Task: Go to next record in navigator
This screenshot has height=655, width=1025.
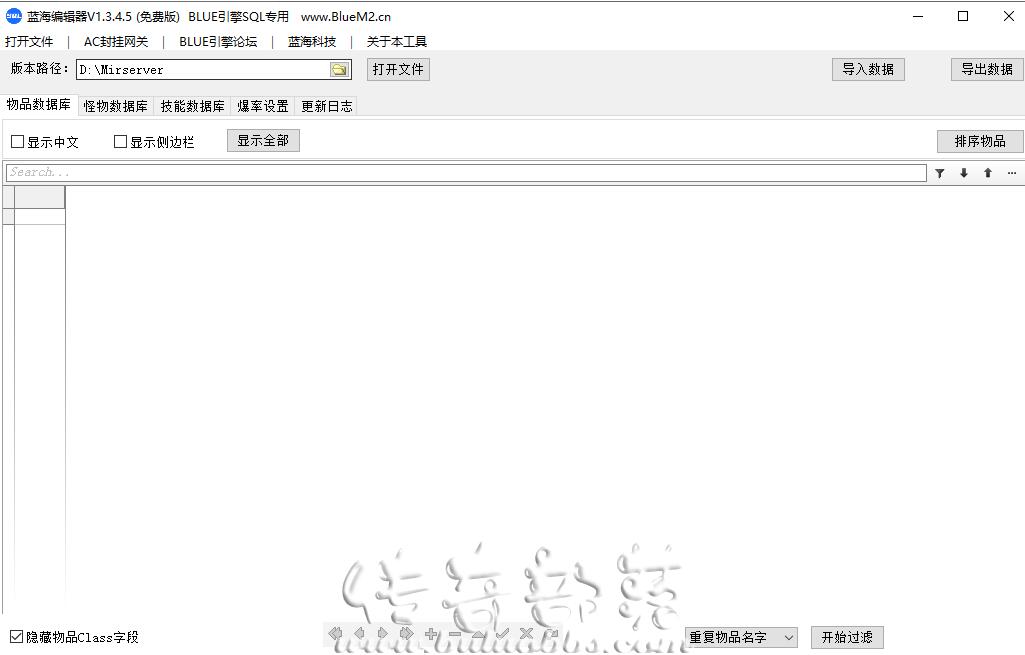Action: 383,633
